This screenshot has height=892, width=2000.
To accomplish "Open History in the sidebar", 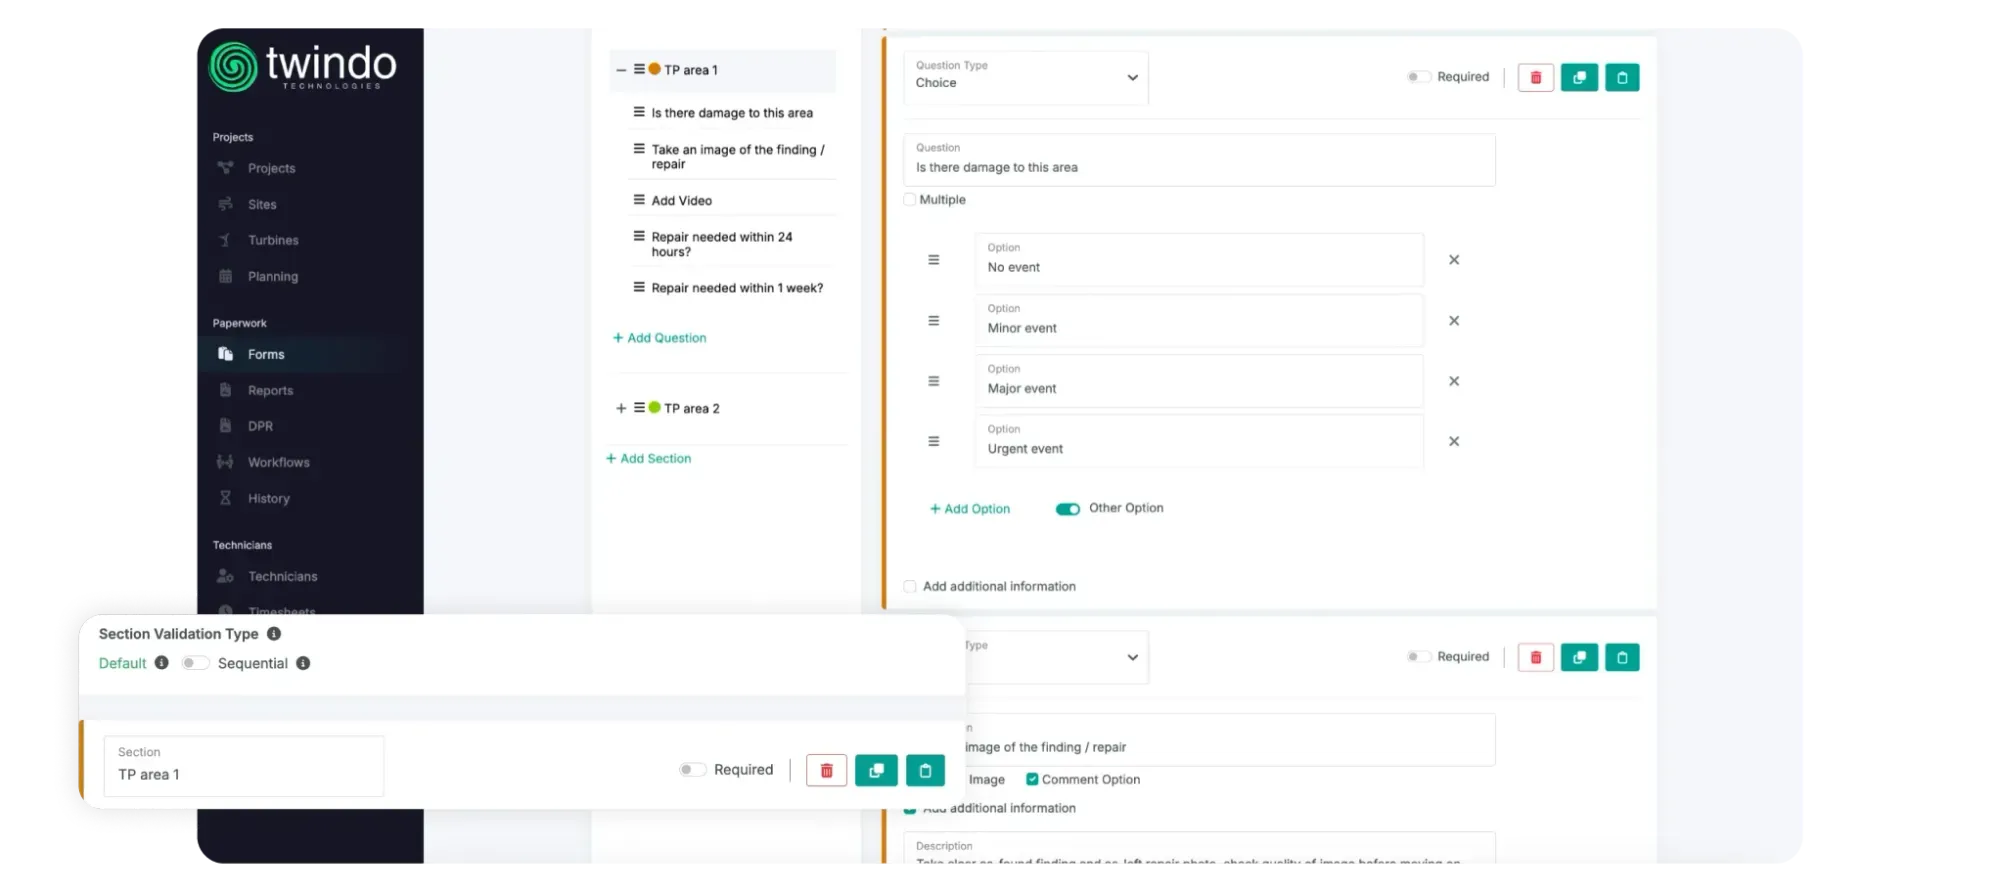I will coord(268,498).
